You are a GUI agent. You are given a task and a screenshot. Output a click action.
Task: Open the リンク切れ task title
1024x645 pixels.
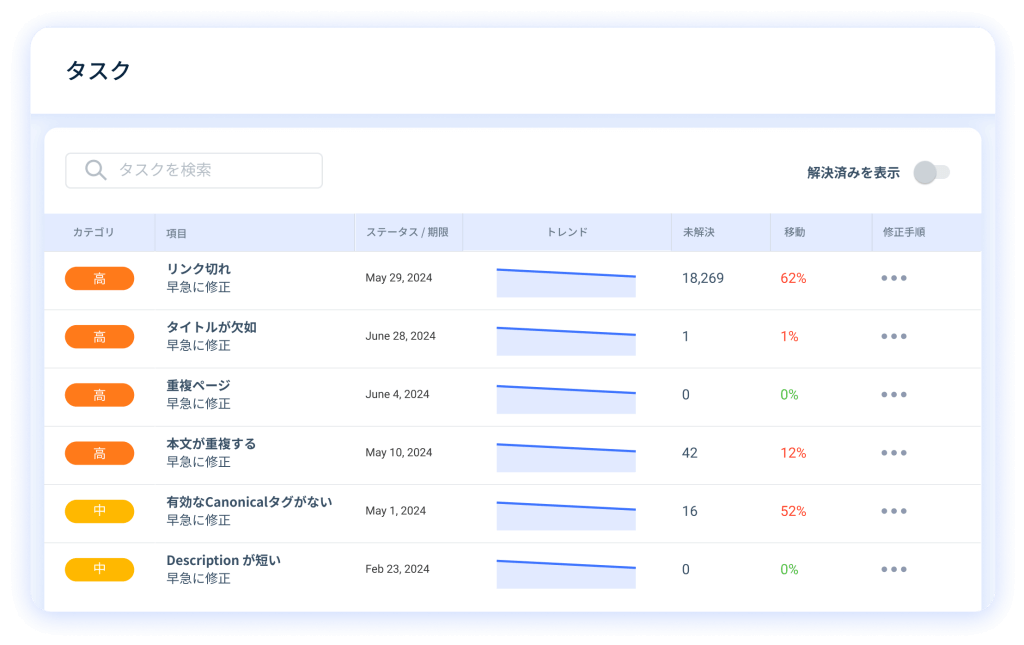198,269
